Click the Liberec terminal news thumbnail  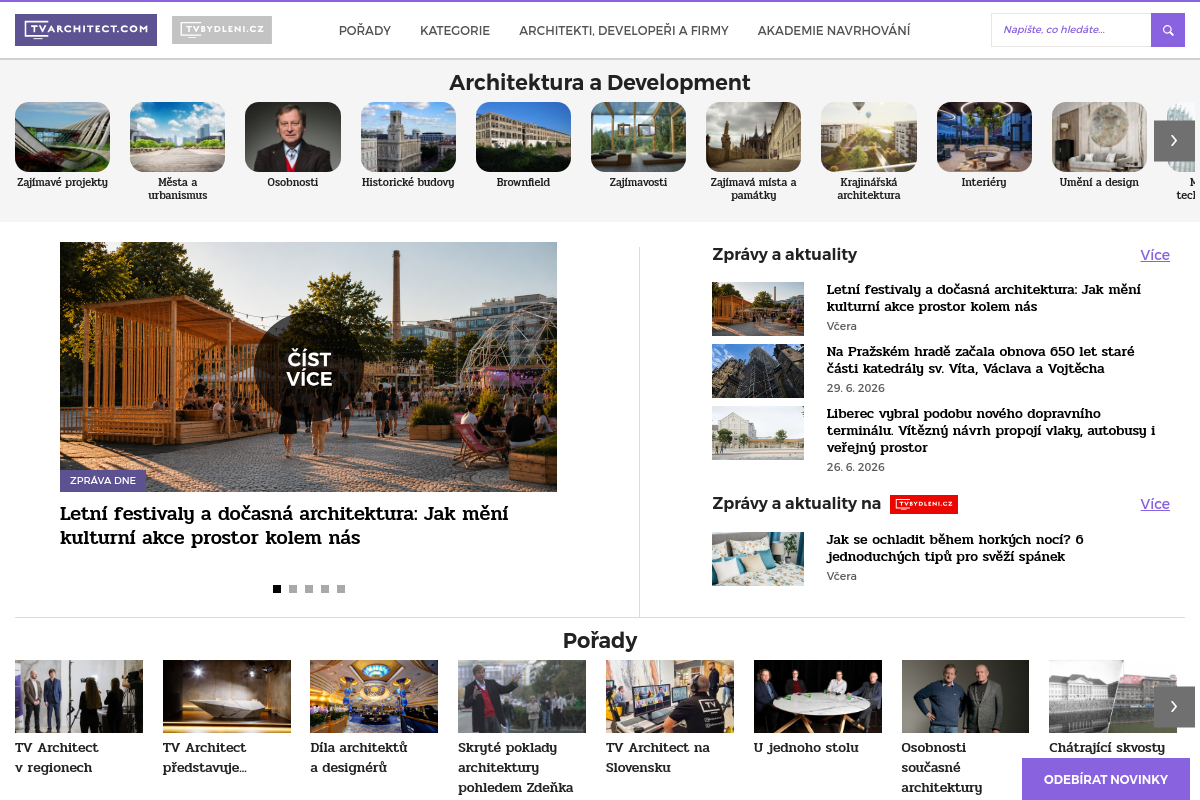click(758, 433)
